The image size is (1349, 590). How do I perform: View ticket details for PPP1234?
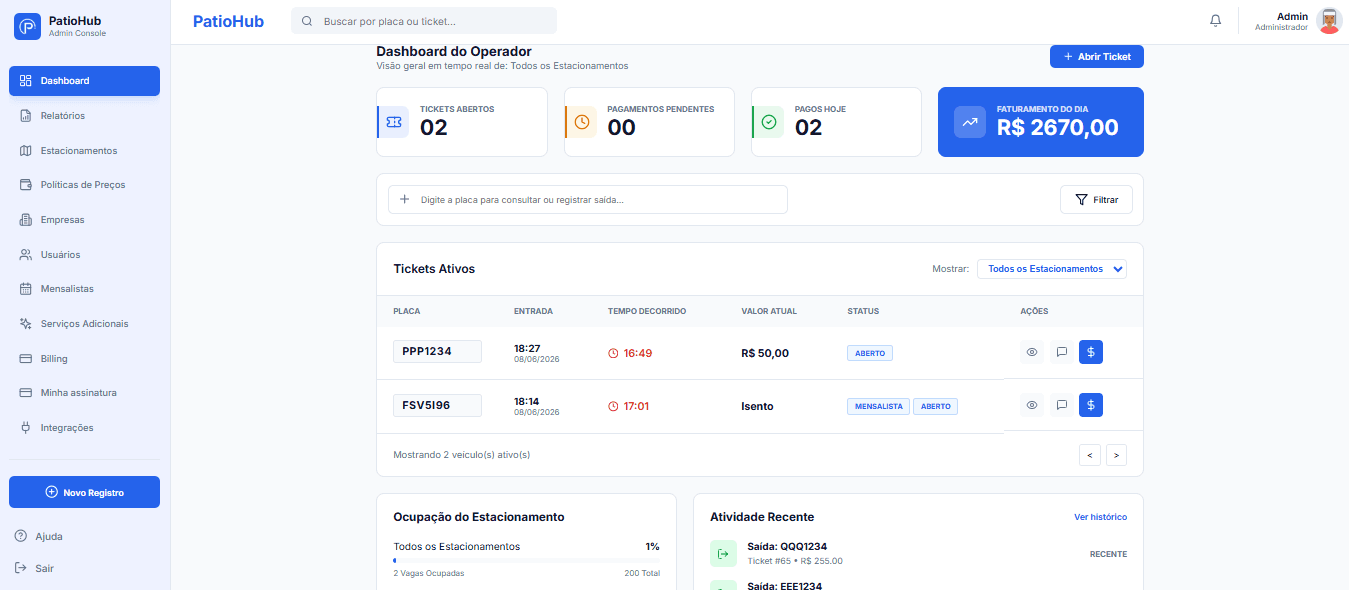(1032, 352)
